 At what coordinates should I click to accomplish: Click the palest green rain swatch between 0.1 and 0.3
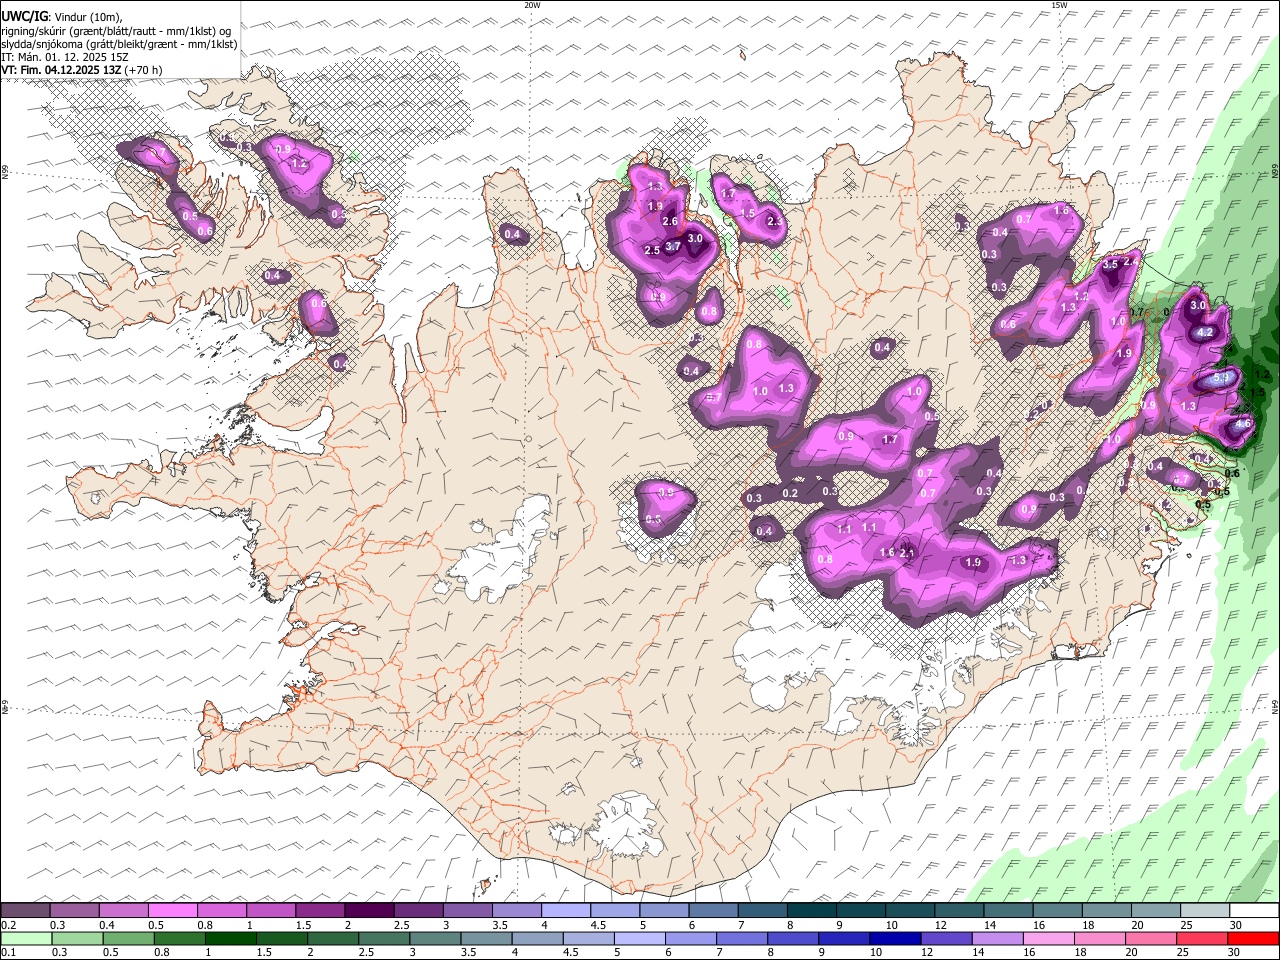pyautogui.click(x=25, y=939)
